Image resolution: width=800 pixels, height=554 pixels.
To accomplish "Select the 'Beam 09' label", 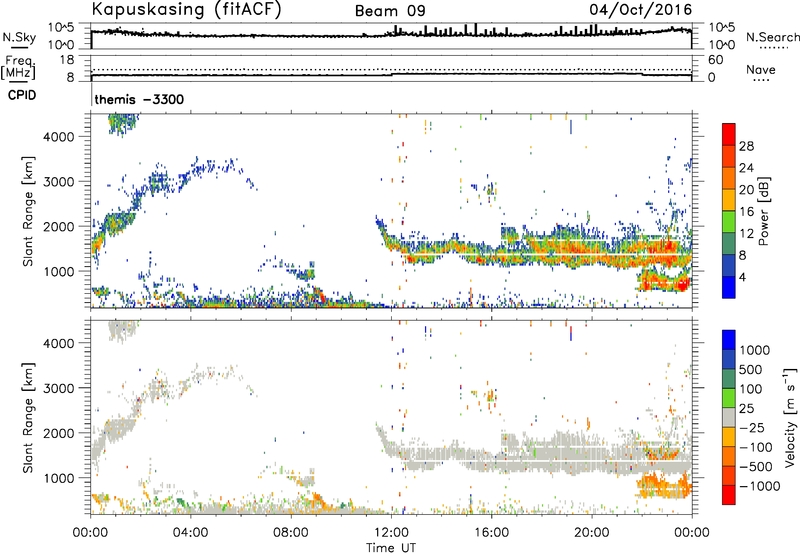I will [x=390, y=11].
